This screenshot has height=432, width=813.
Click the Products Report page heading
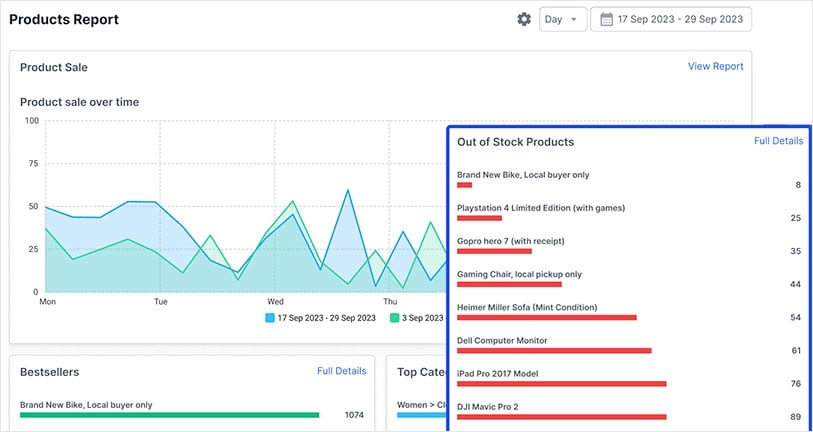[x=63, y=19]
